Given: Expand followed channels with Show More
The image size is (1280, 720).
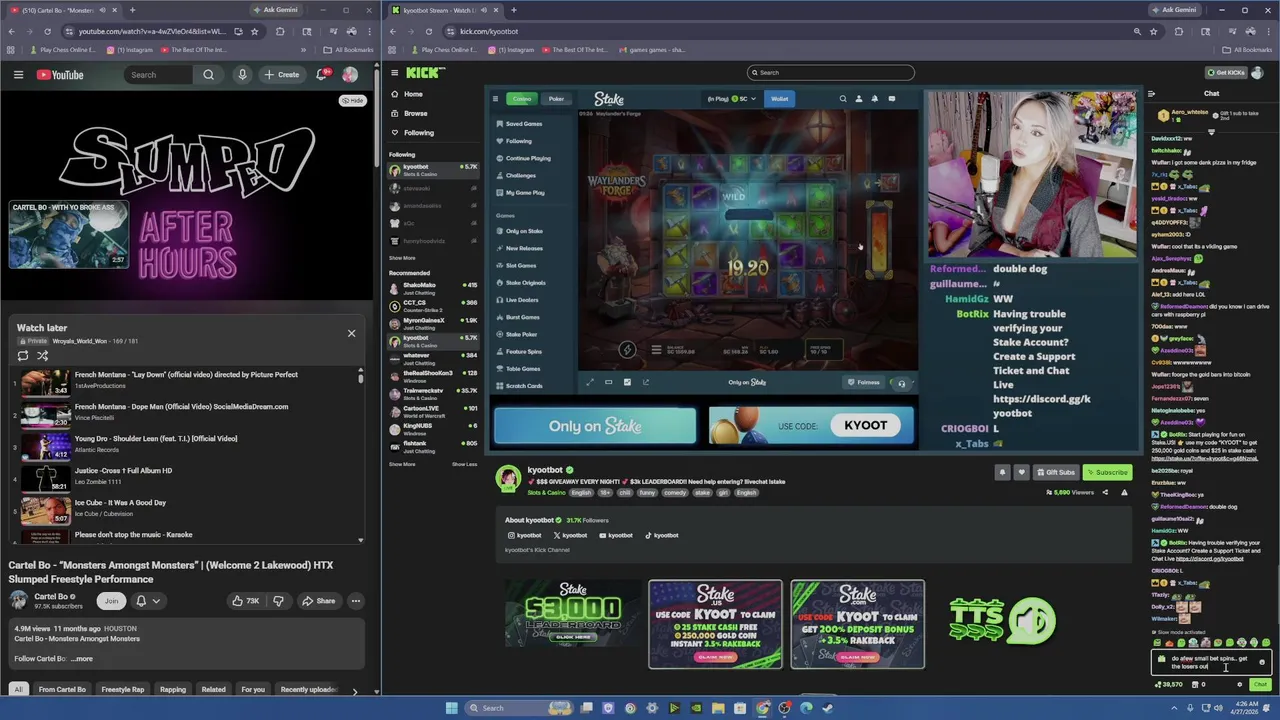Looking at the screenshot, I should pyautogui.click(x=402, y=258).
